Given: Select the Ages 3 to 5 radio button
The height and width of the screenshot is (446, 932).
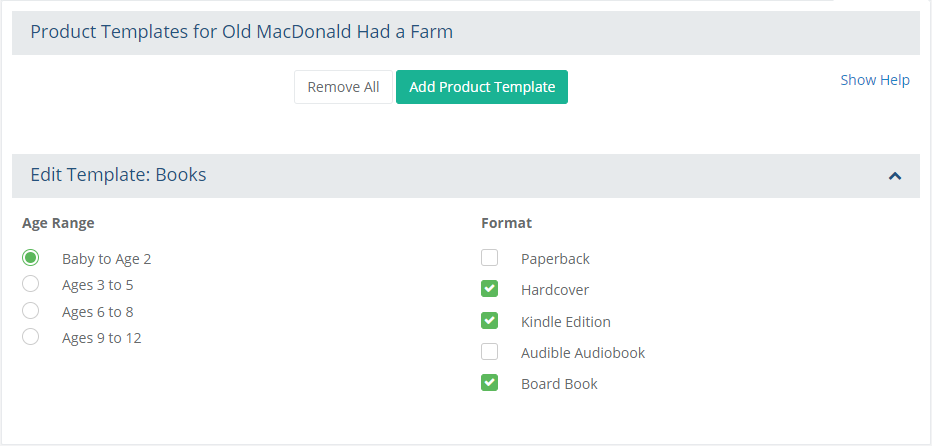Looking at the screenshot, I should tap(30, 284).
